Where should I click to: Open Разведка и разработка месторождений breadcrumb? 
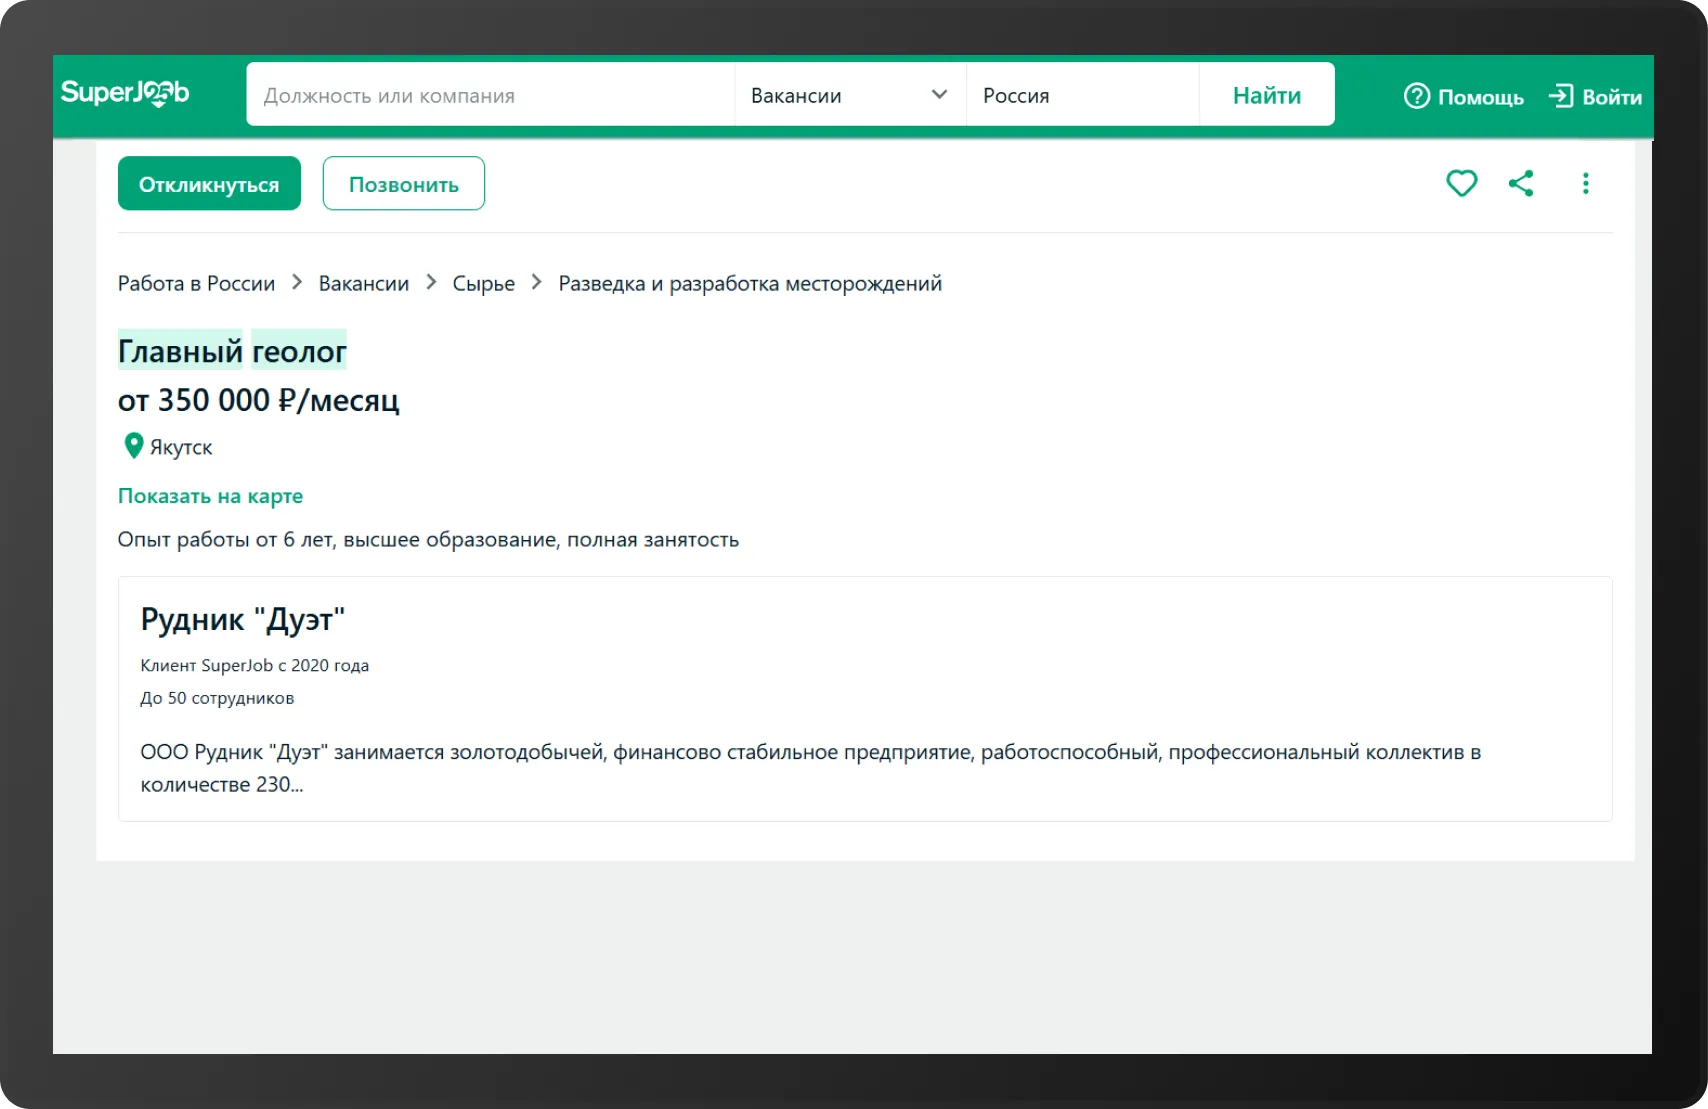(749, 284)
